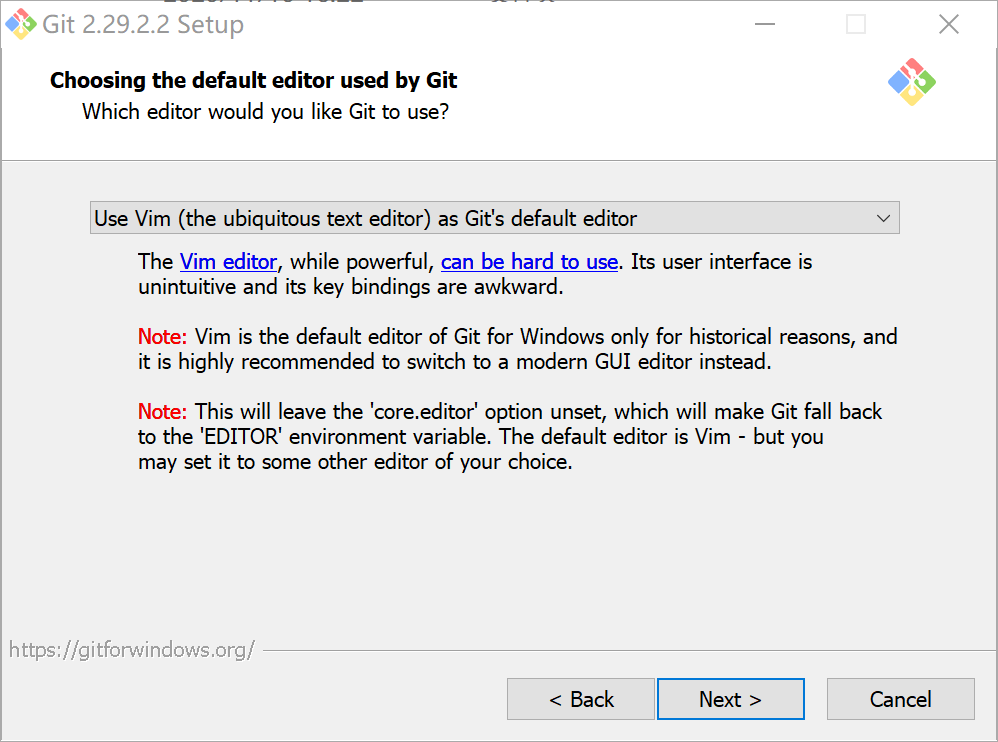998x742 pixels.
Task: Click the red 'Note:' before 'This will leave'
Action: pyautogui.click(x=162, y=411)
